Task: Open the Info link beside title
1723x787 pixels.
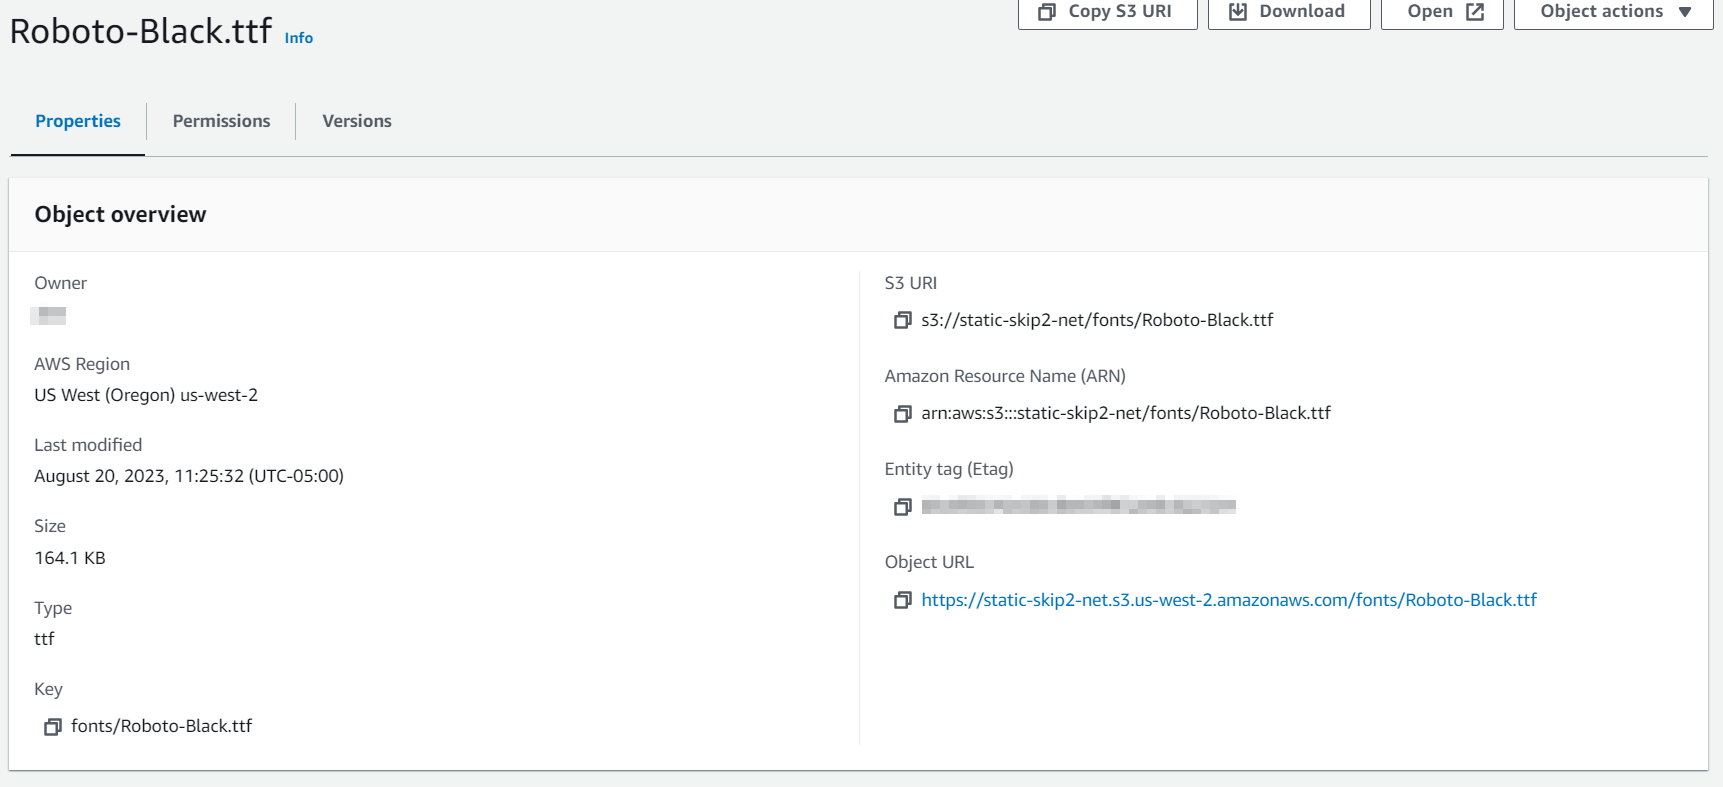Action: (x=298, y=38)
